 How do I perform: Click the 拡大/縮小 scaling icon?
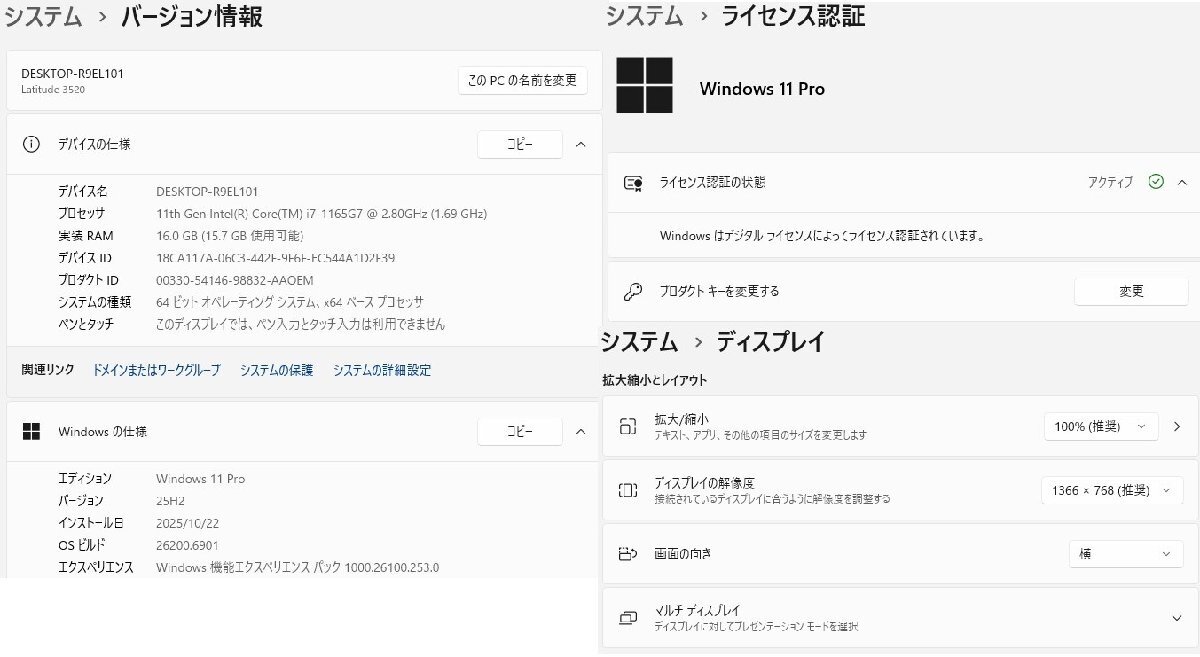(630, 426)
